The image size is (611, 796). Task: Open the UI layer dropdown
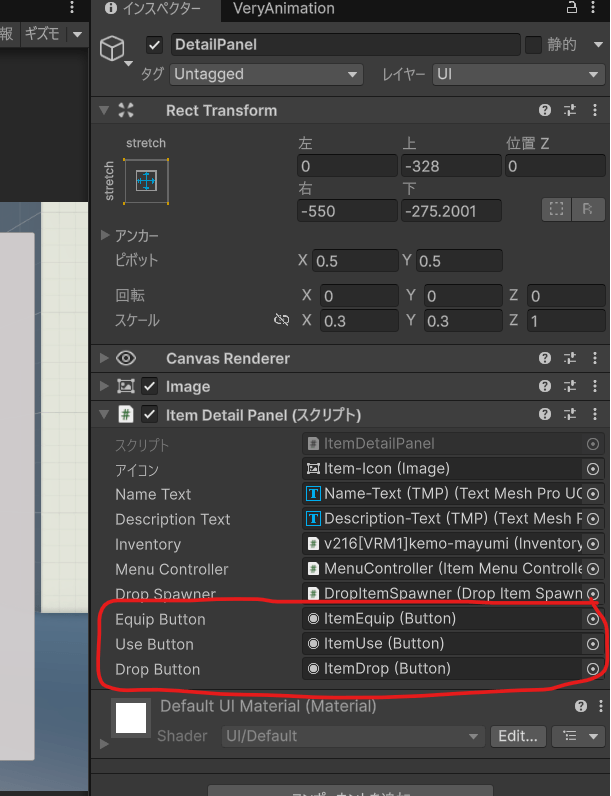tap(517, 74)
